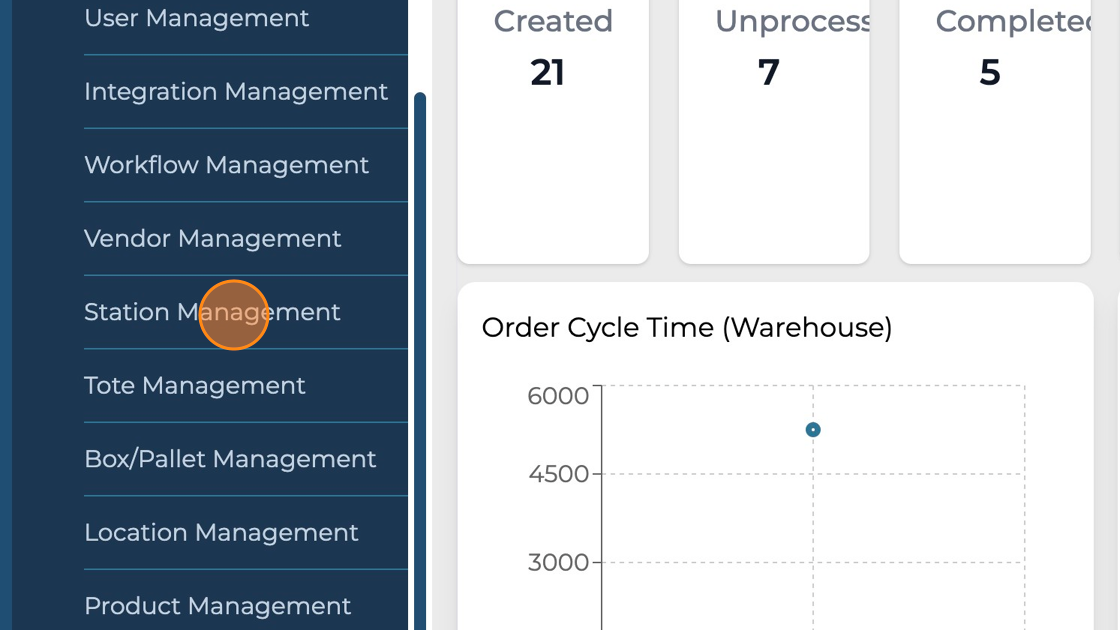Open Product Management menu item
This screenshot has height=630, width=1120.
pyautogui.click(x=218, y=606)
